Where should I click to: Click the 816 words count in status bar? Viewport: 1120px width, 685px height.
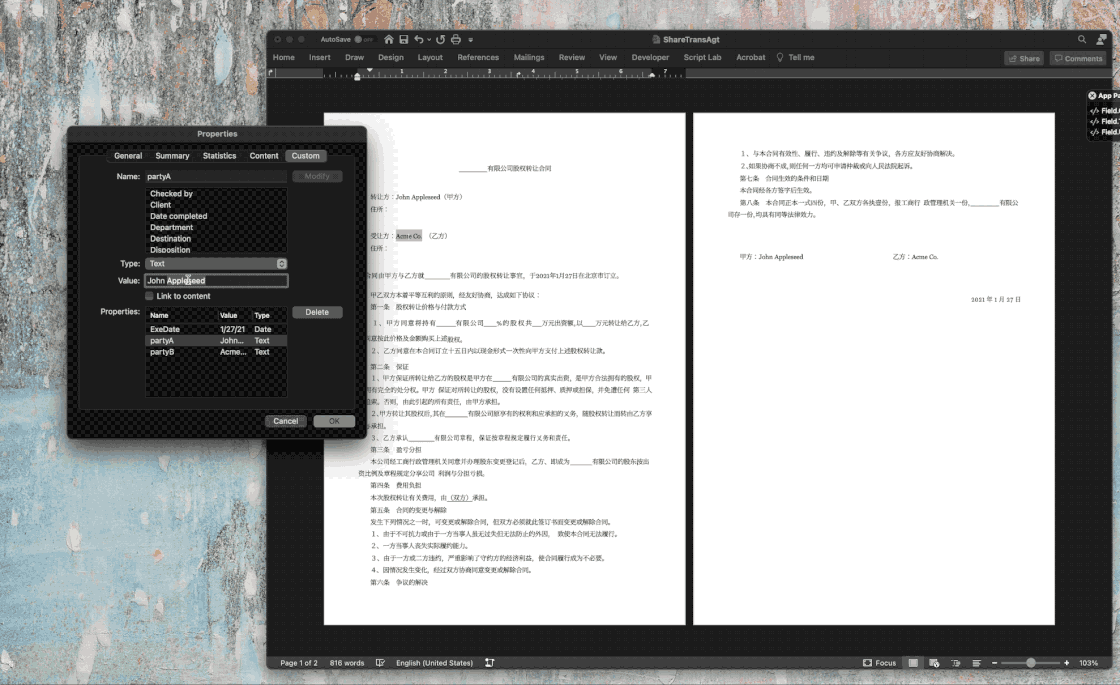pyautogui.click(x=346, y=663)
